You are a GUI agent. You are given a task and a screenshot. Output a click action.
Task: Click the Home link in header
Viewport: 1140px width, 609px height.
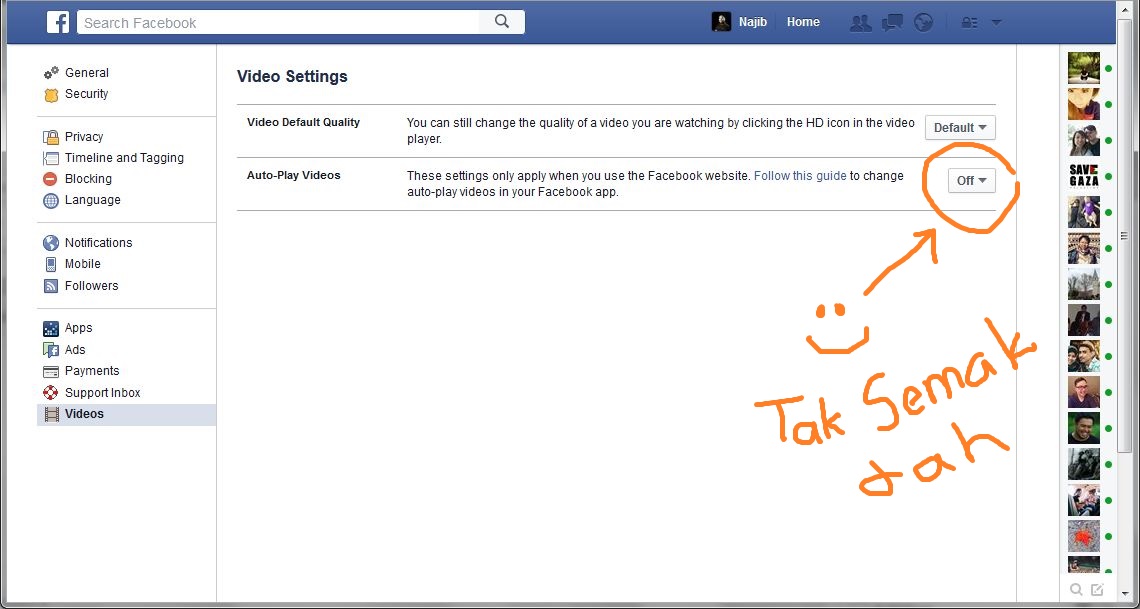803,22
